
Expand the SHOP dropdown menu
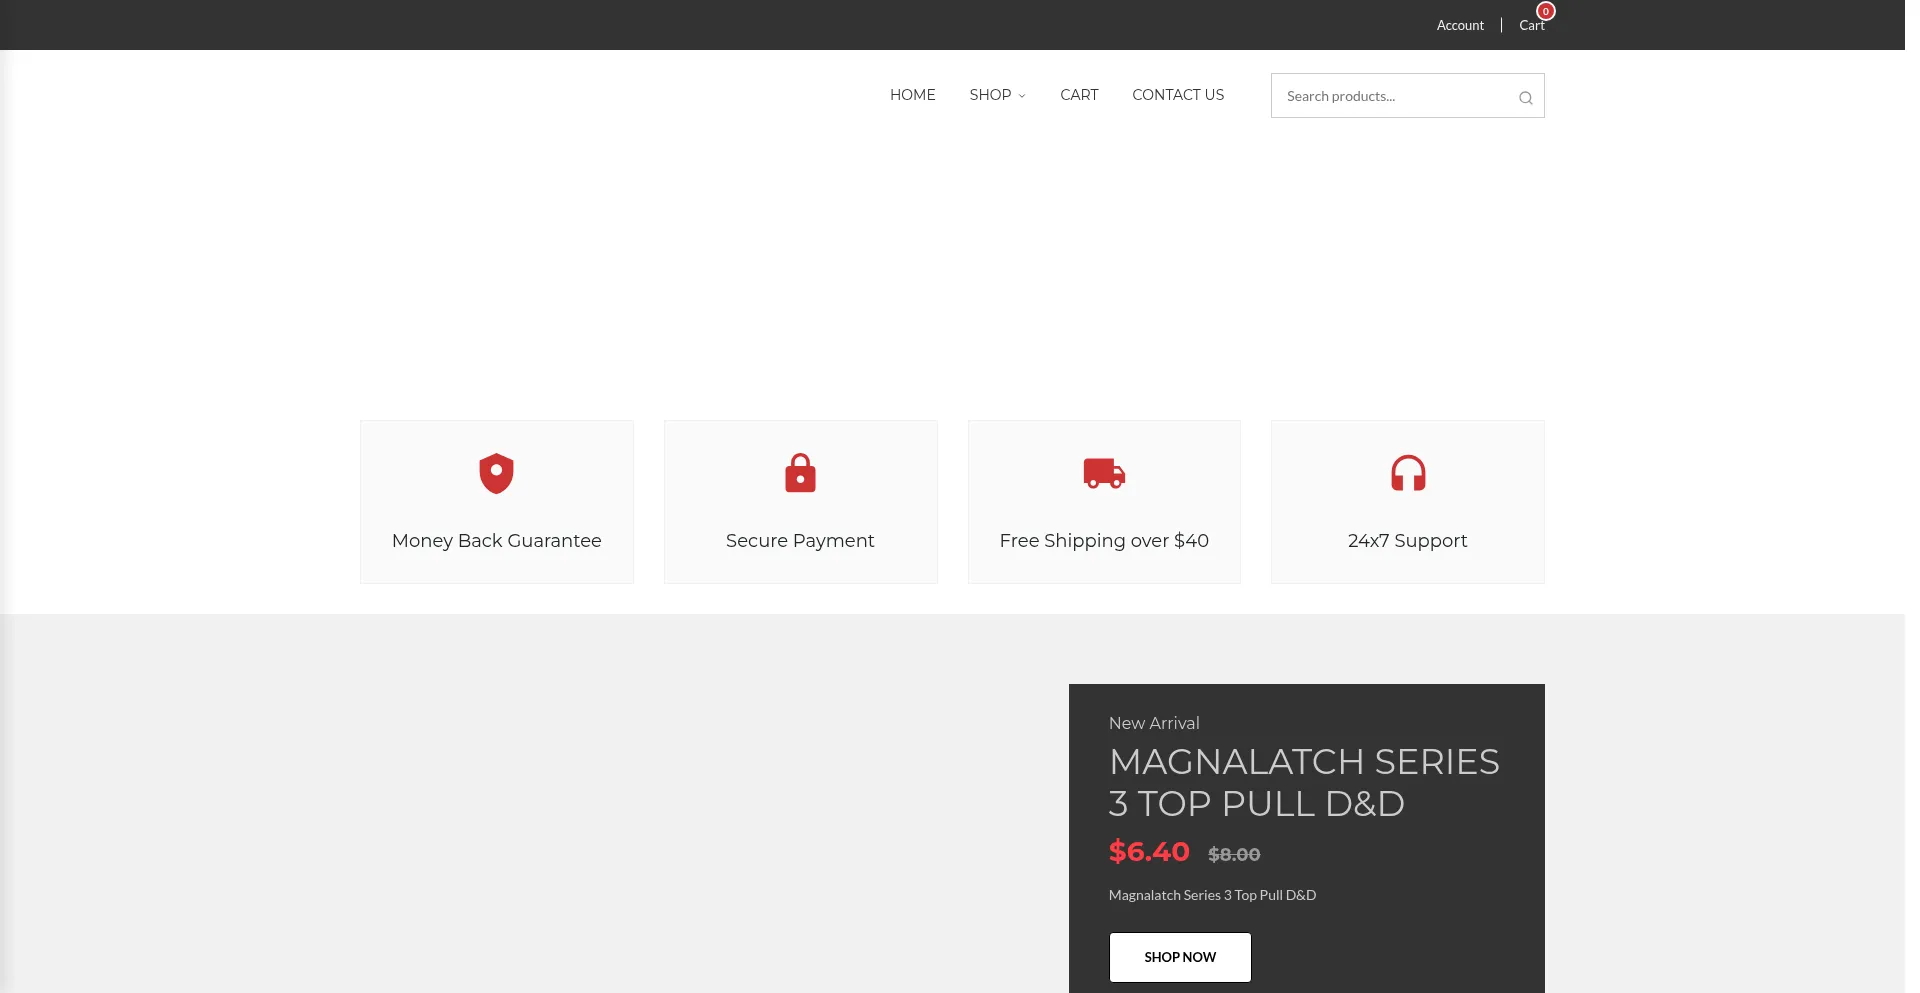click(x=997, y=95)
